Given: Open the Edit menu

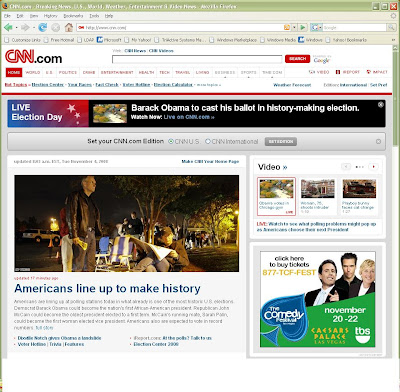Looking at the screenshot, I should (x=20, y=16).
